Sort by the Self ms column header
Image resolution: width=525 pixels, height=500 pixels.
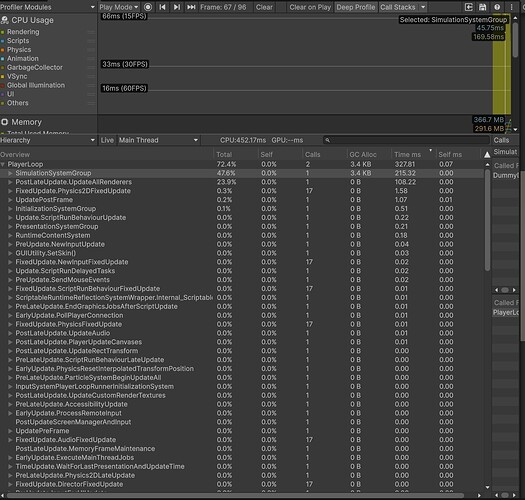pos(458,154)
